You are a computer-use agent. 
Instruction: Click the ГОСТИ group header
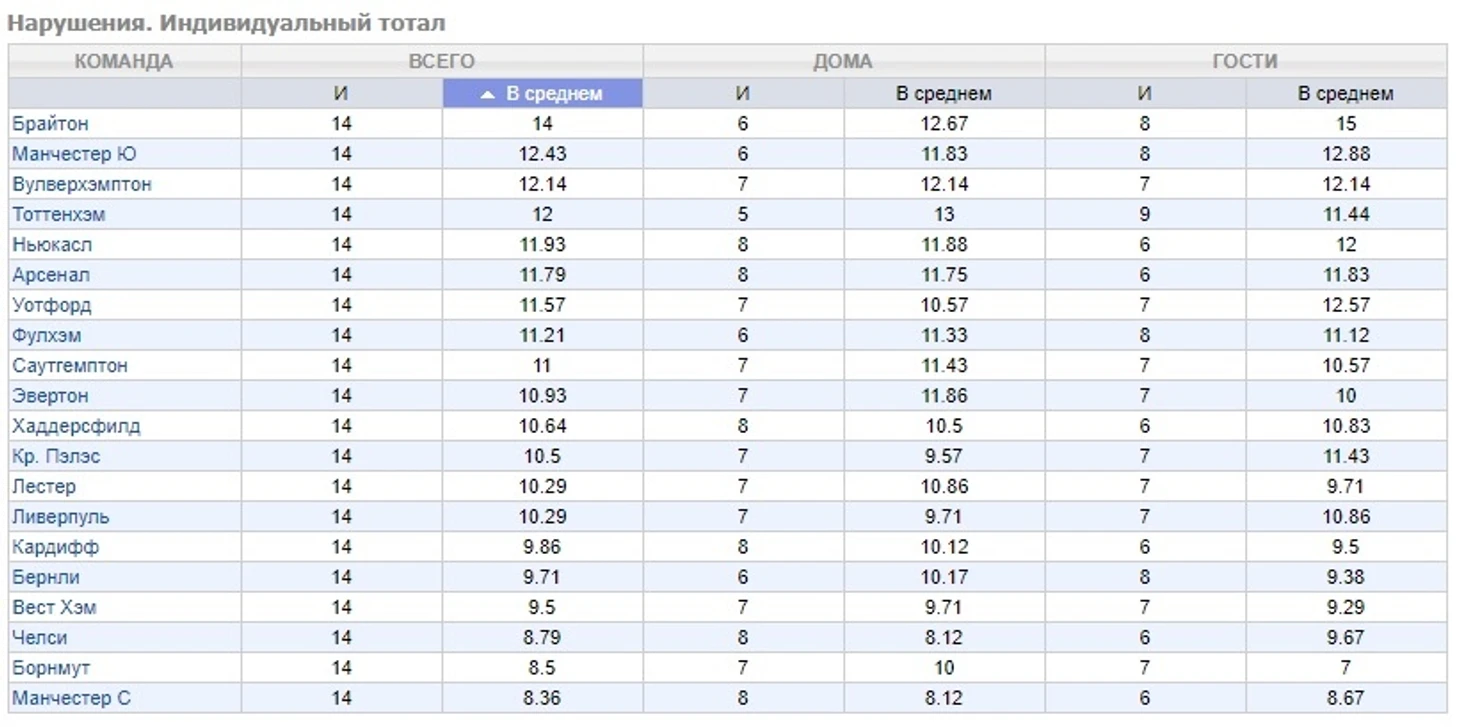(1245, 62)
